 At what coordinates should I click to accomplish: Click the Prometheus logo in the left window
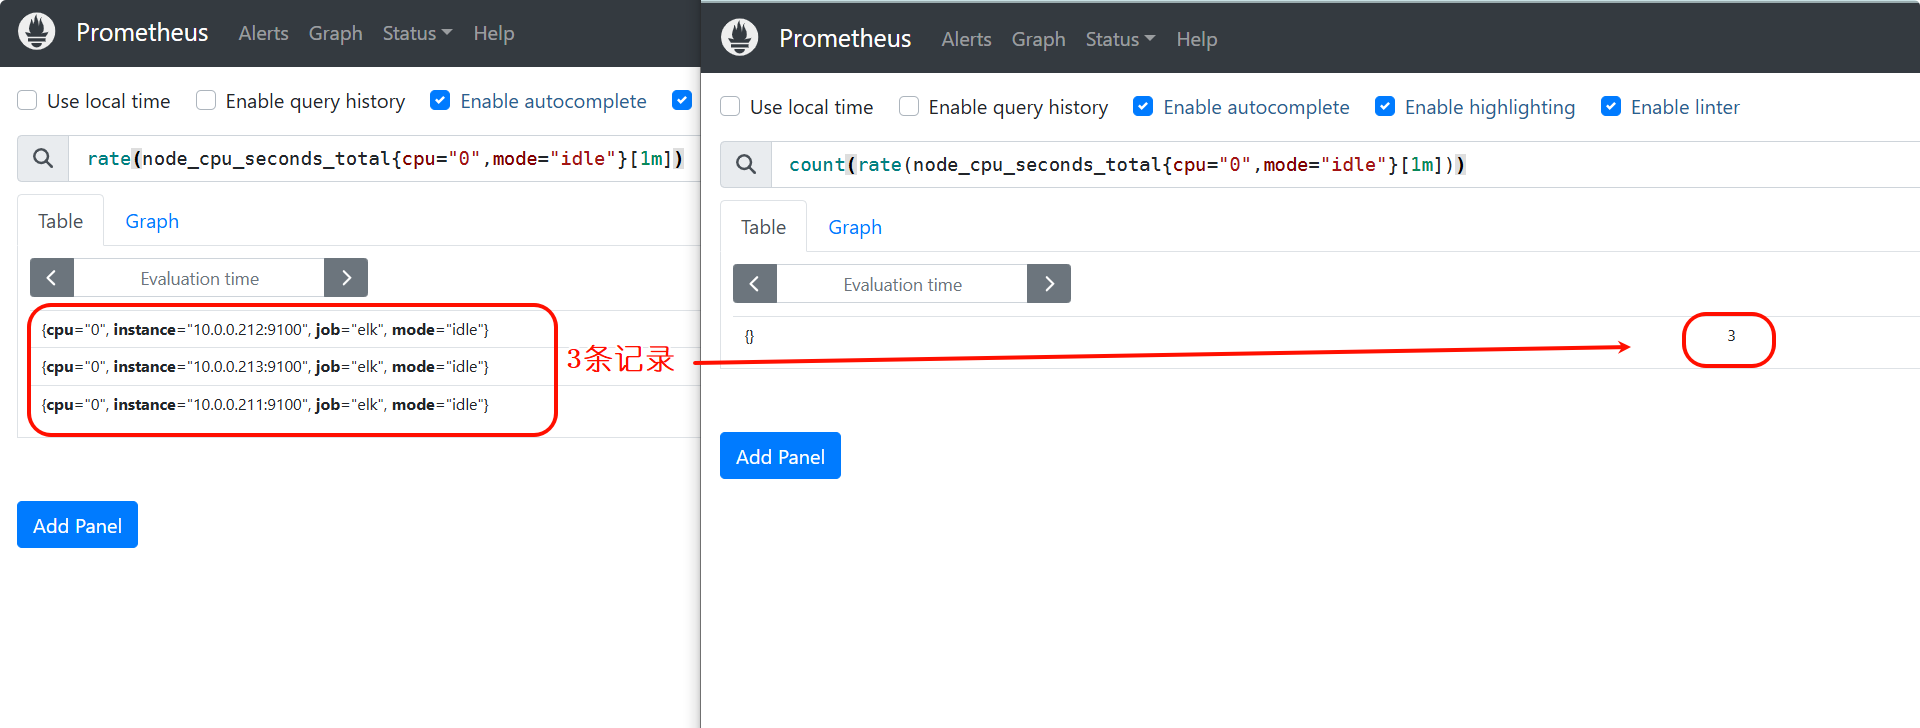(x=37, y=32)
